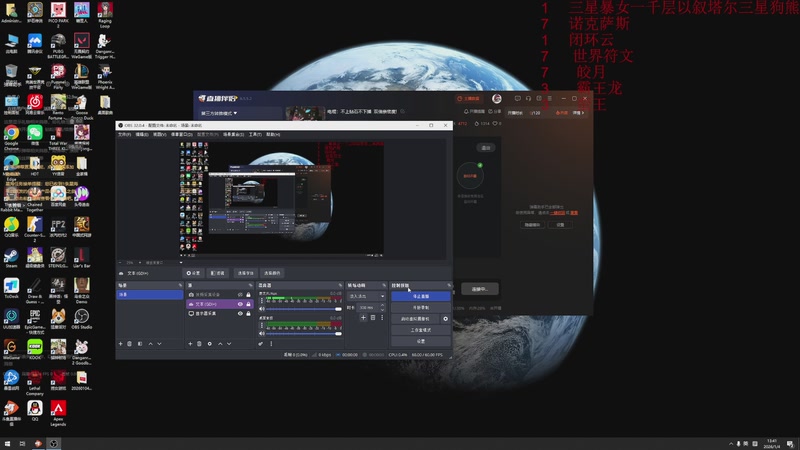Open the 工具(T) menu in OBS
The width and height of the screenshot is (800, 450).
tap(255, 135)
